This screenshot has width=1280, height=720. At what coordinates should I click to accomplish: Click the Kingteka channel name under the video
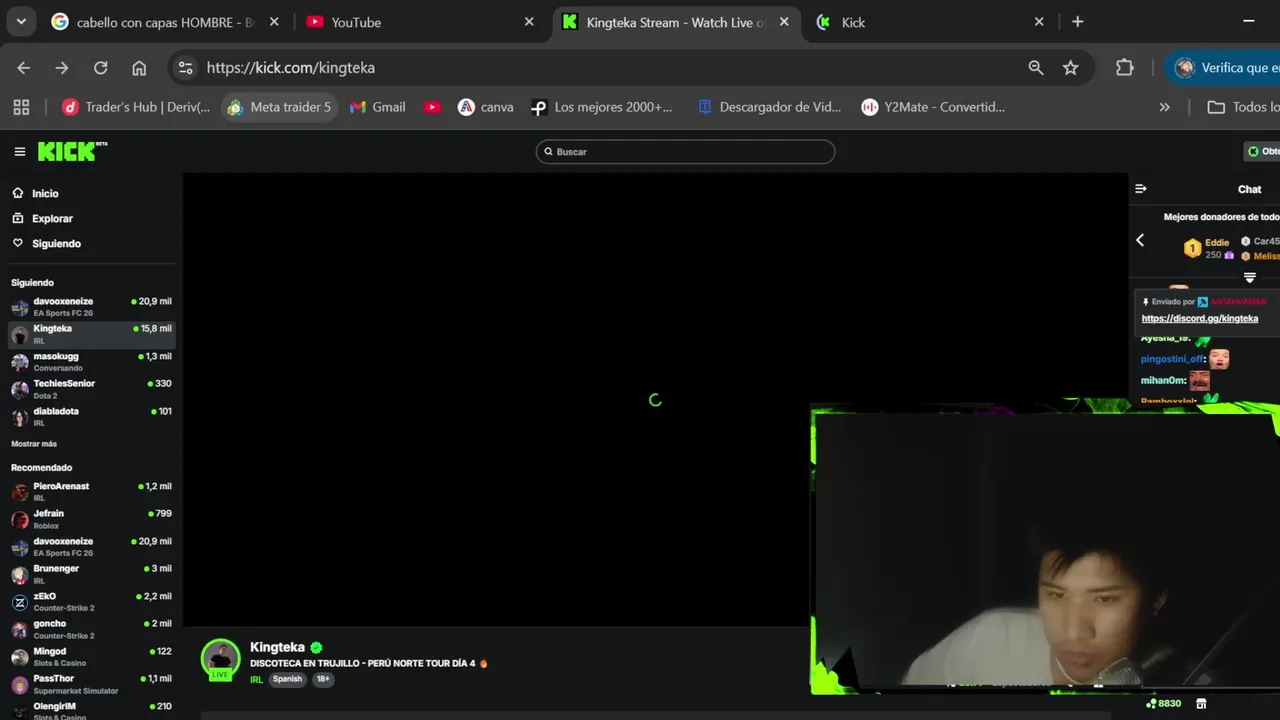277,647
